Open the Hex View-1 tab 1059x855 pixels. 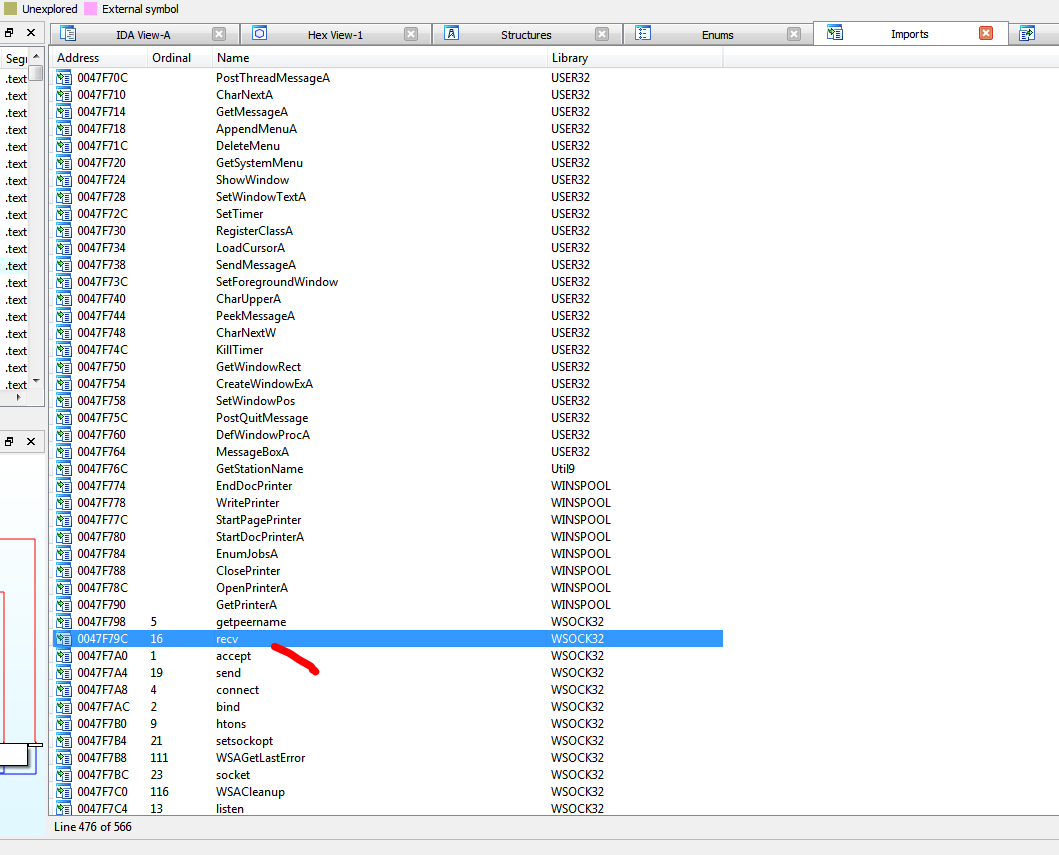[335, 35]
